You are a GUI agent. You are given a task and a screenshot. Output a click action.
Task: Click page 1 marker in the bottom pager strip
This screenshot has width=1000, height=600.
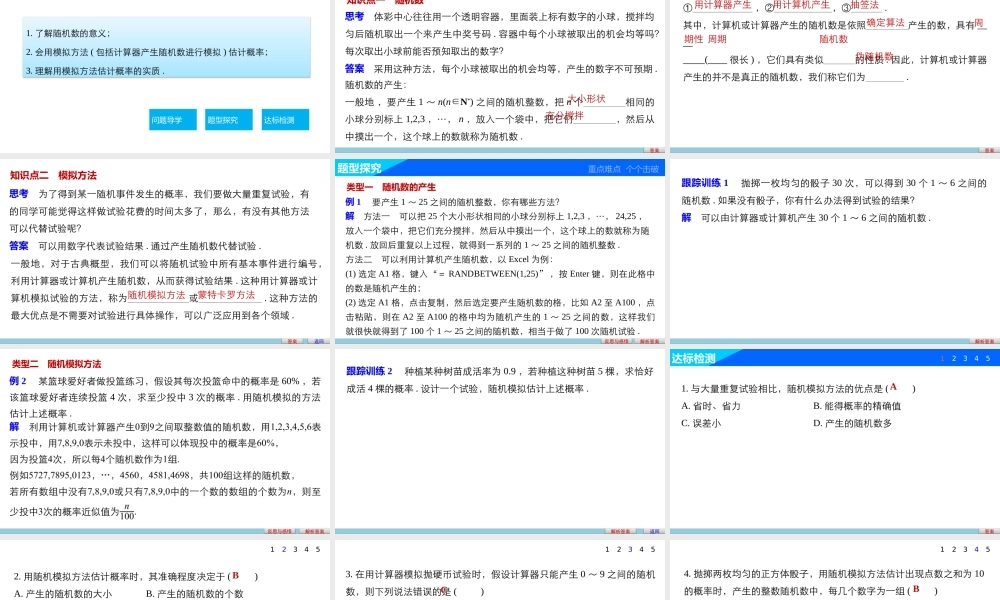point(272,548)
